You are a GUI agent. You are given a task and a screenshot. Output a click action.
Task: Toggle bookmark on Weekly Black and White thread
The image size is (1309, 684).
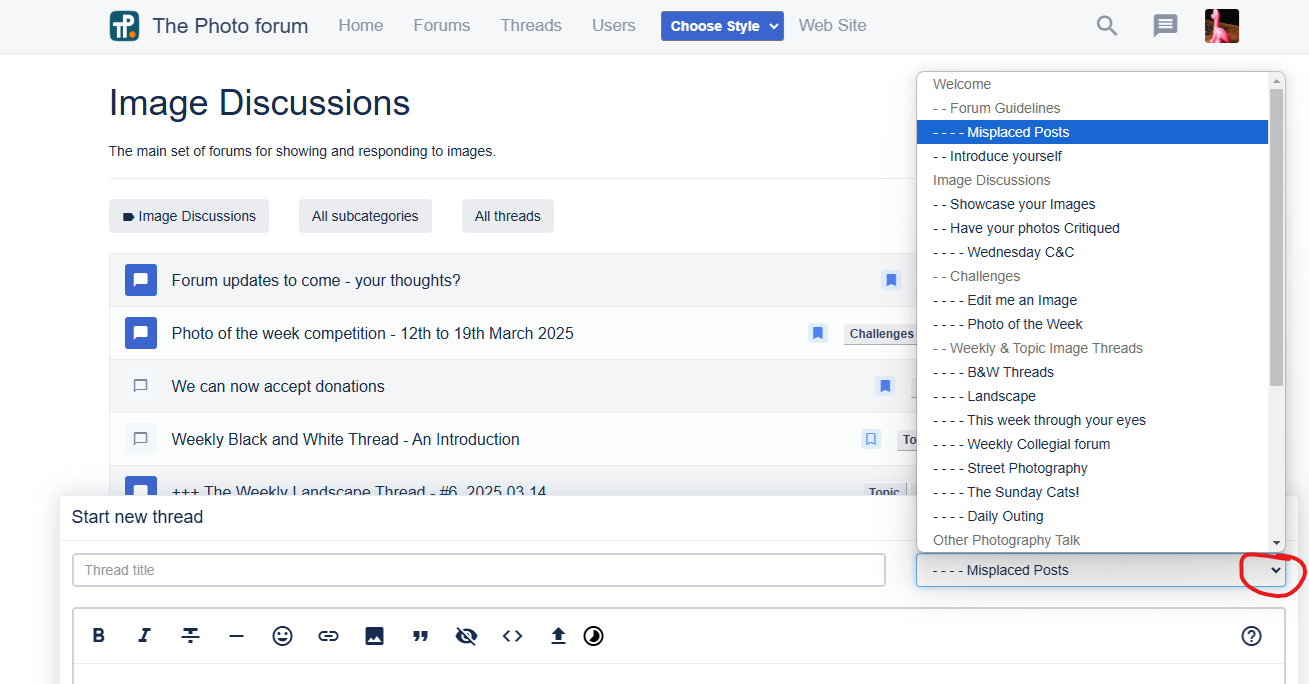[871, 439]
